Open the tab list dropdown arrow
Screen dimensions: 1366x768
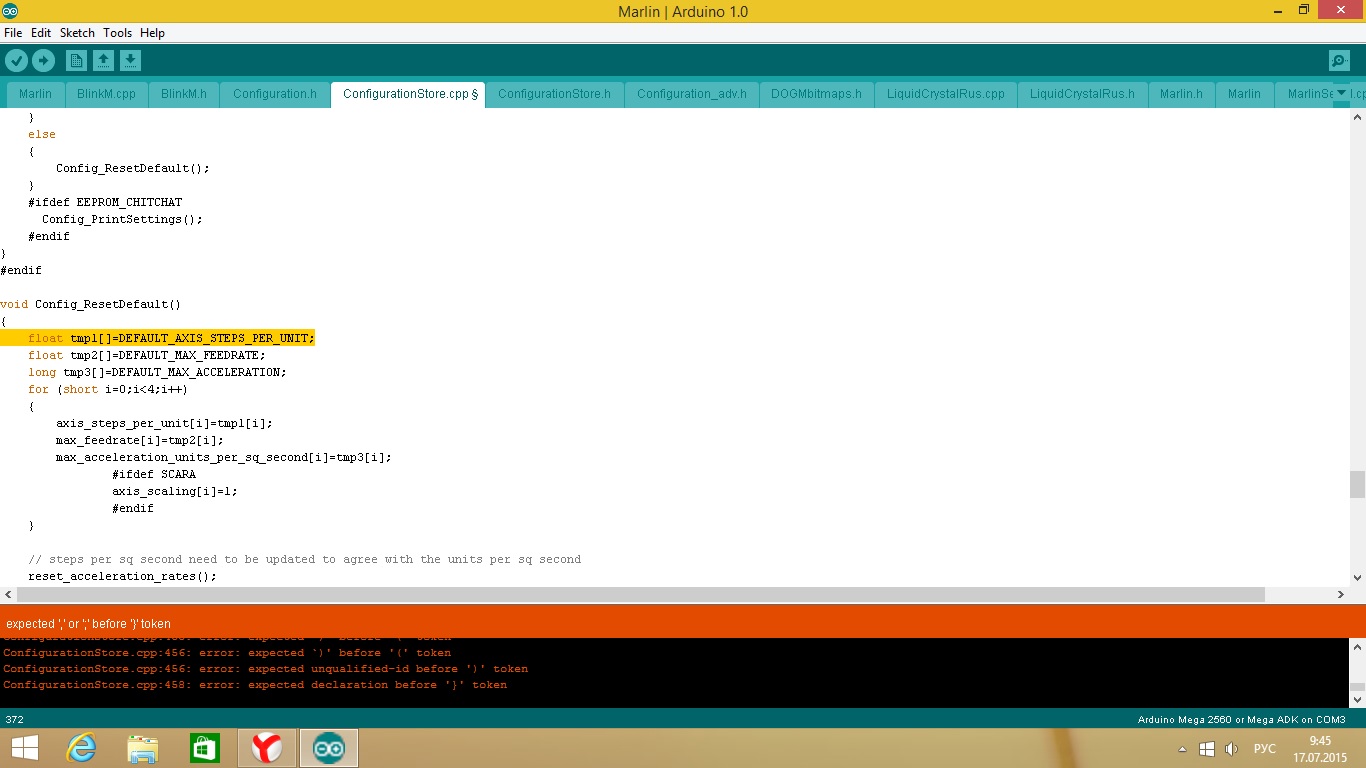(x=1341, y=93)
